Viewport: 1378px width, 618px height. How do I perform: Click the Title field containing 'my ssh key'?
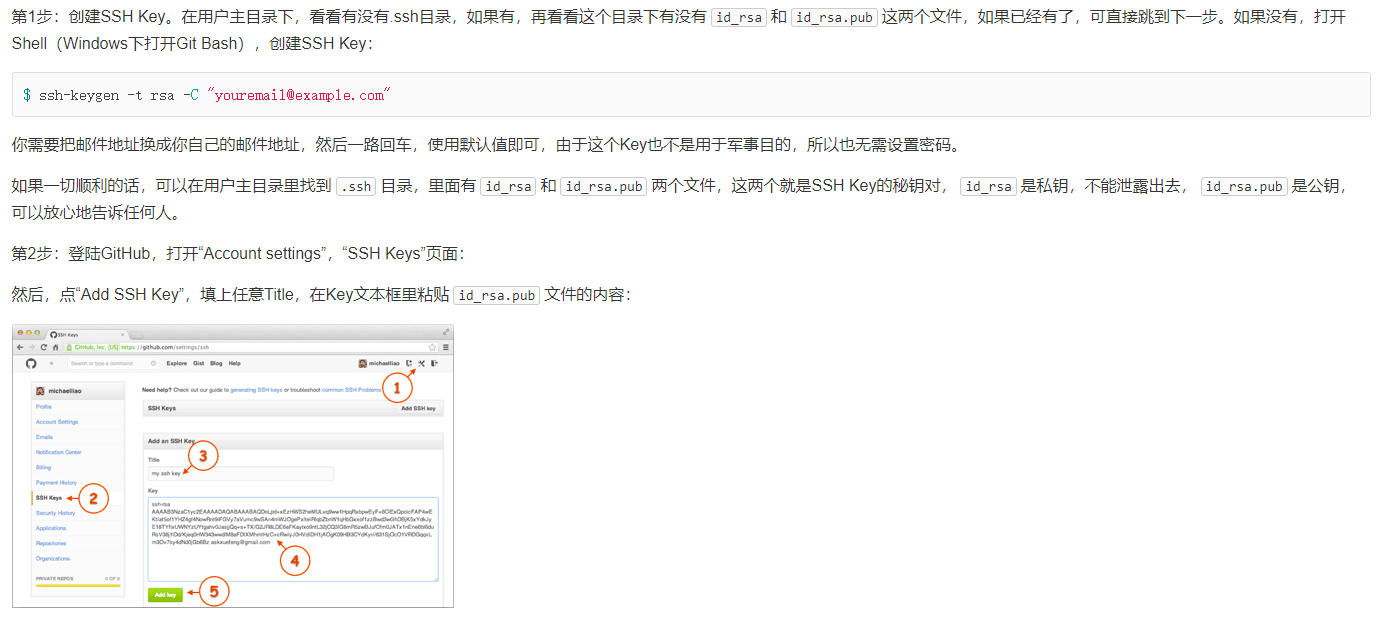click(x=240, y=473)
